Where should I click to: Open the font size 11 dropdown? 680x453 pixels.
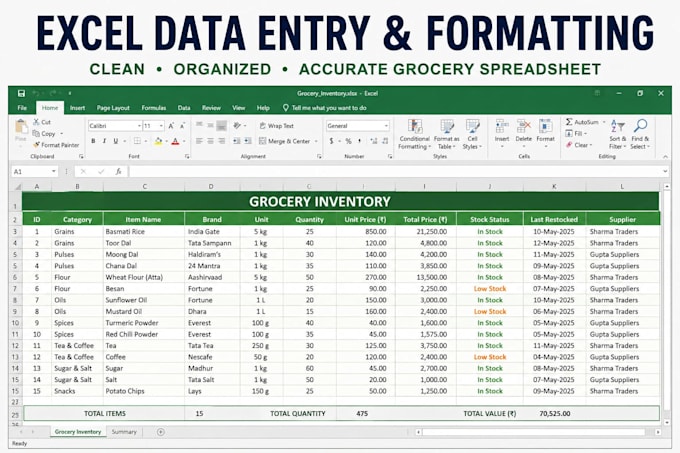click(x=161, y=126)
